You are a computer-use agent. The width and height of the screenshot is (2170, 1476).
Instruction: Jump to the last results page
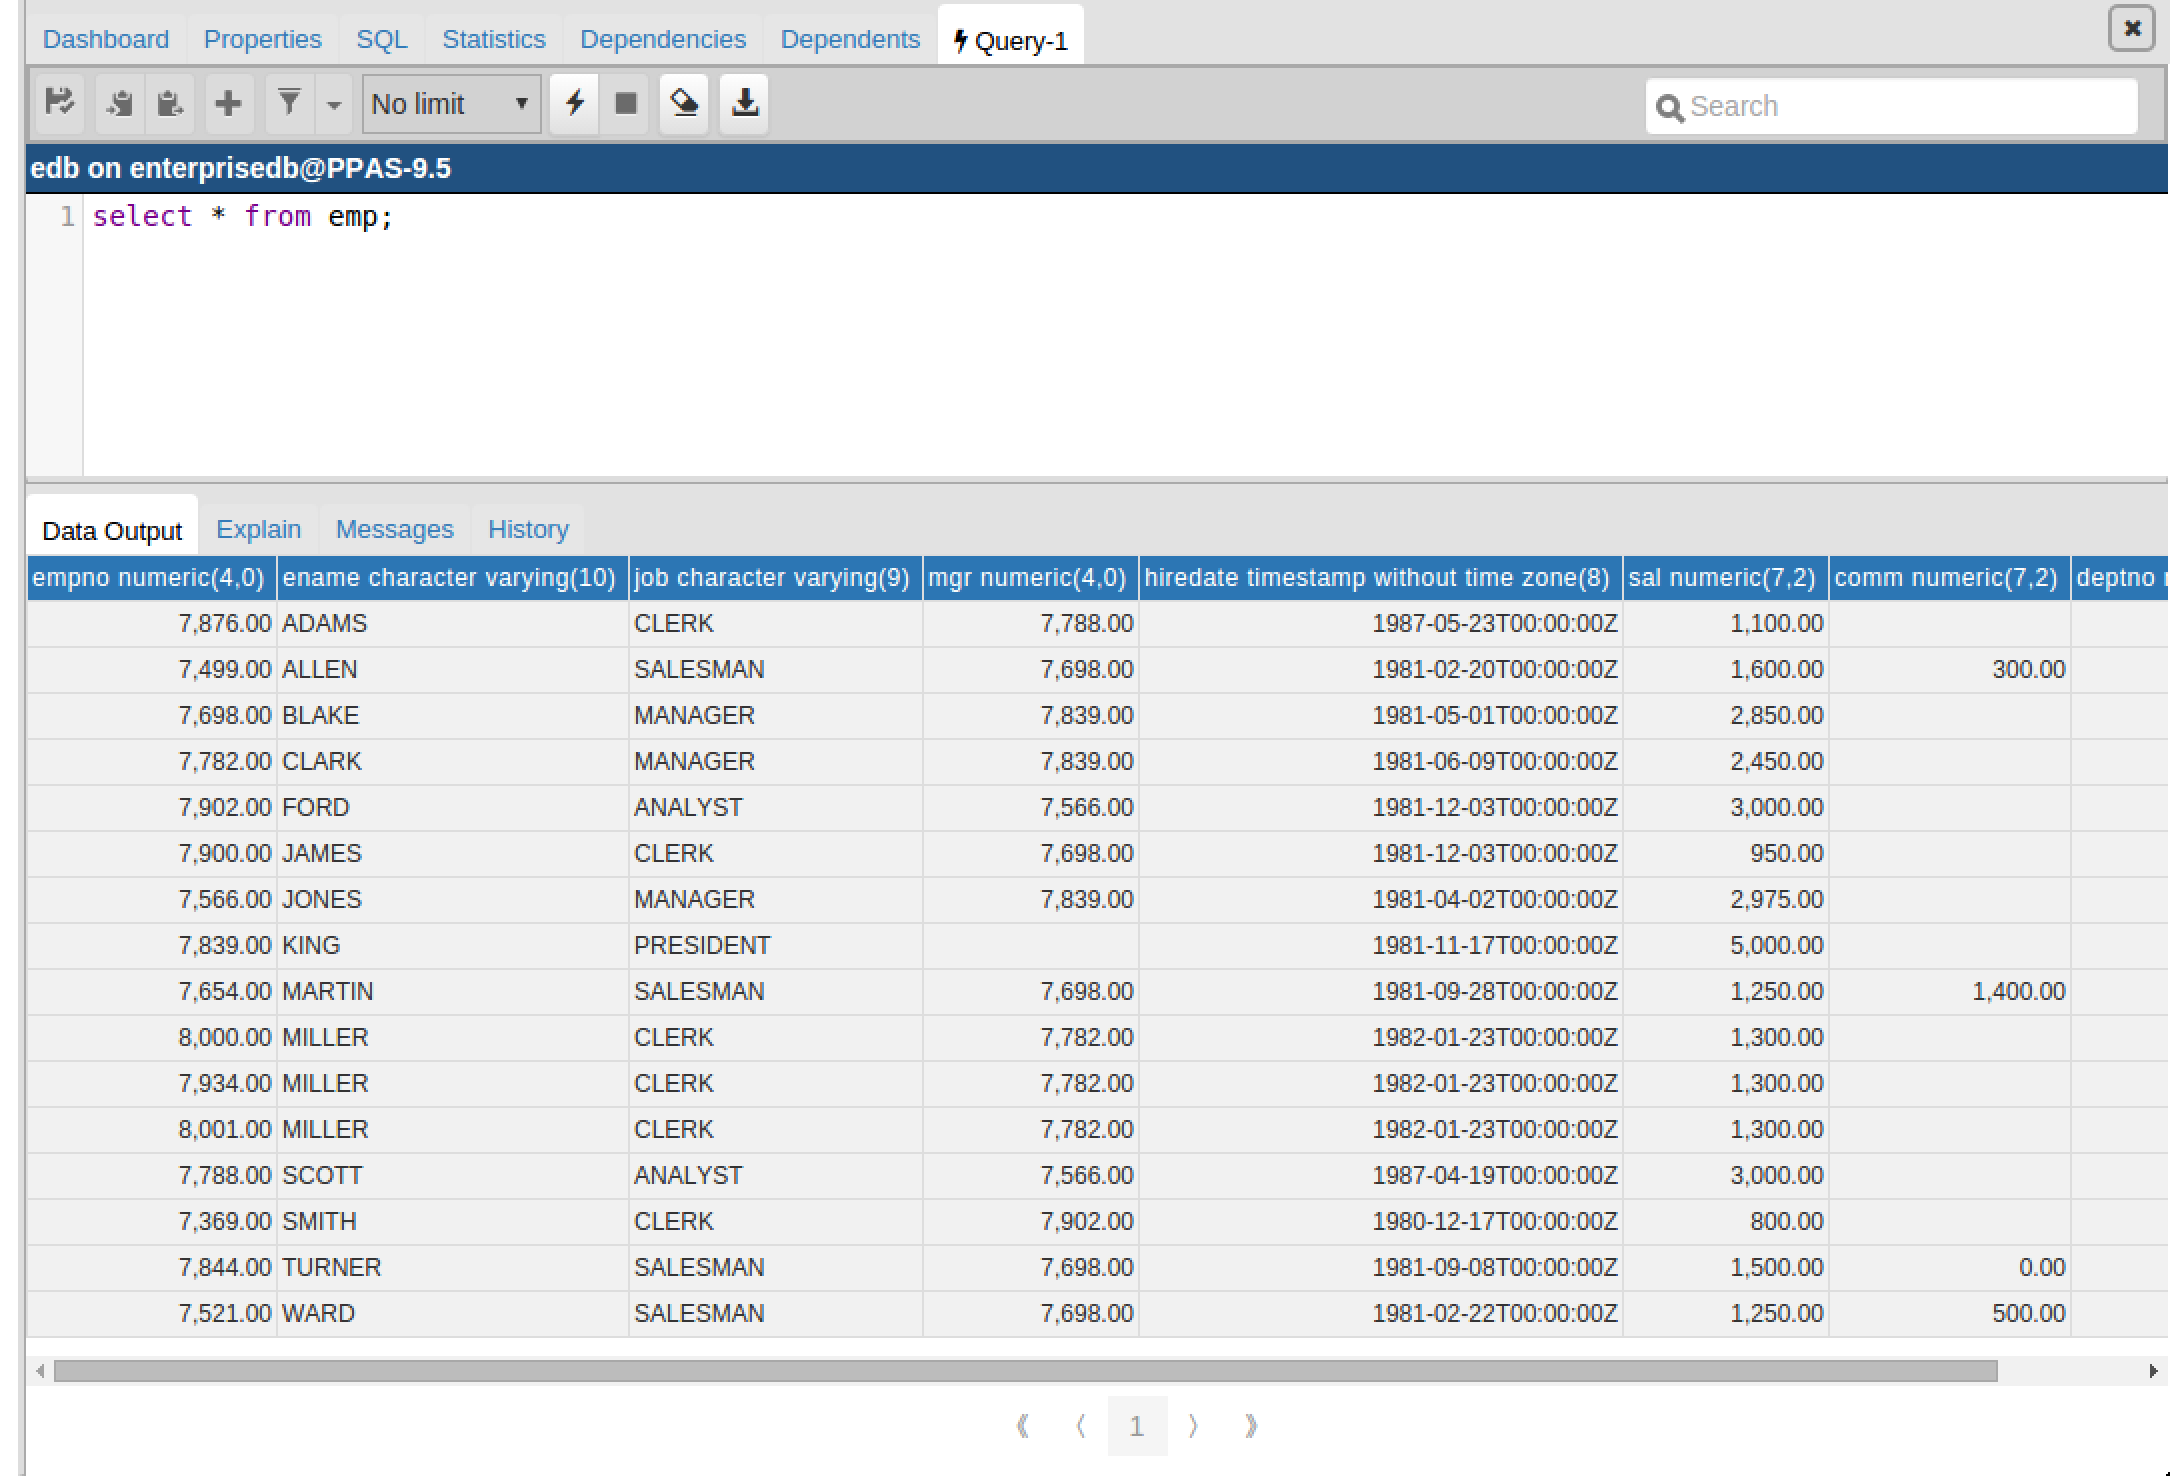(x=1251, y=1426)
